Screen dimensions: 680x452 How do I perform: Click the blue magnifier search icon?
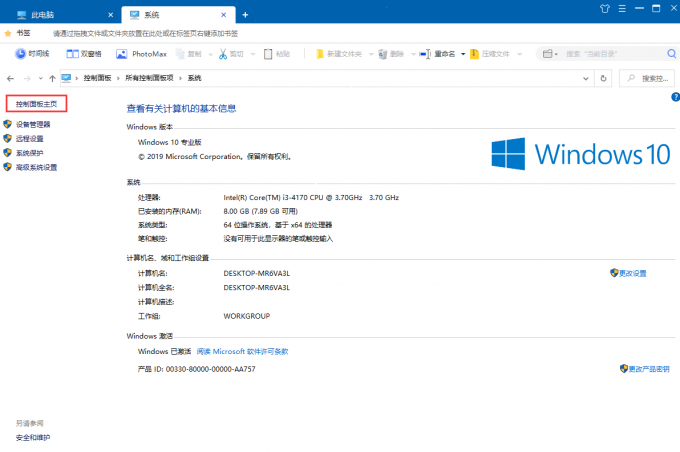pos(671,54)
